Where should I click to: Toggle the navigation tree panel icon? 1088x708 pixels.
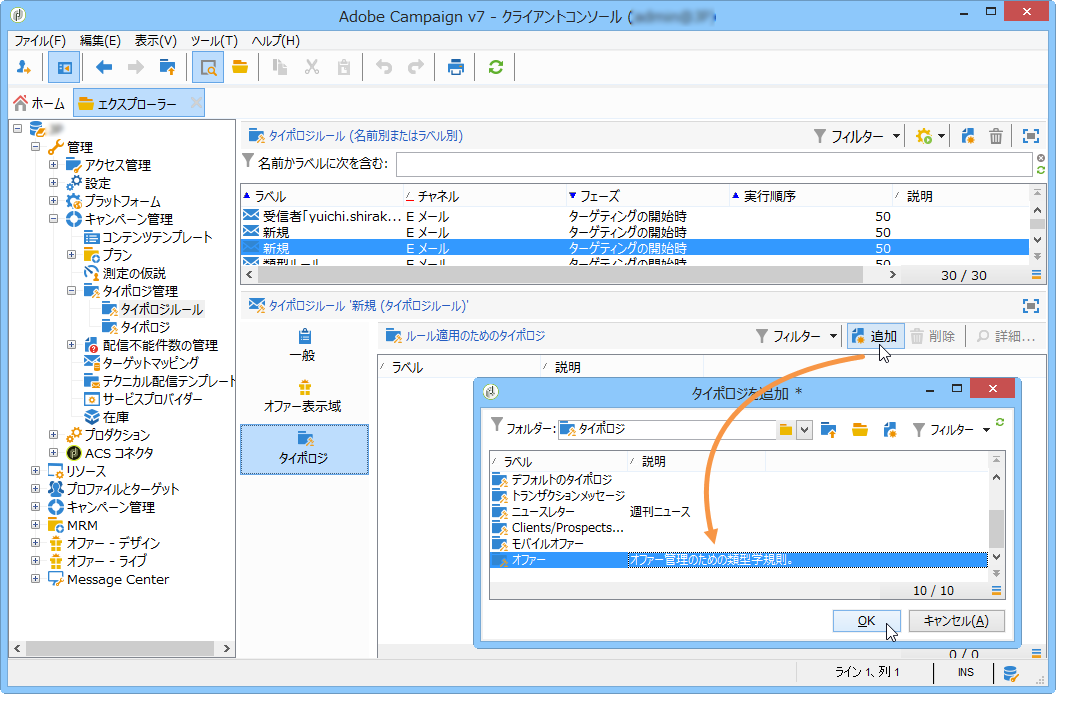[x=64, y=67]
